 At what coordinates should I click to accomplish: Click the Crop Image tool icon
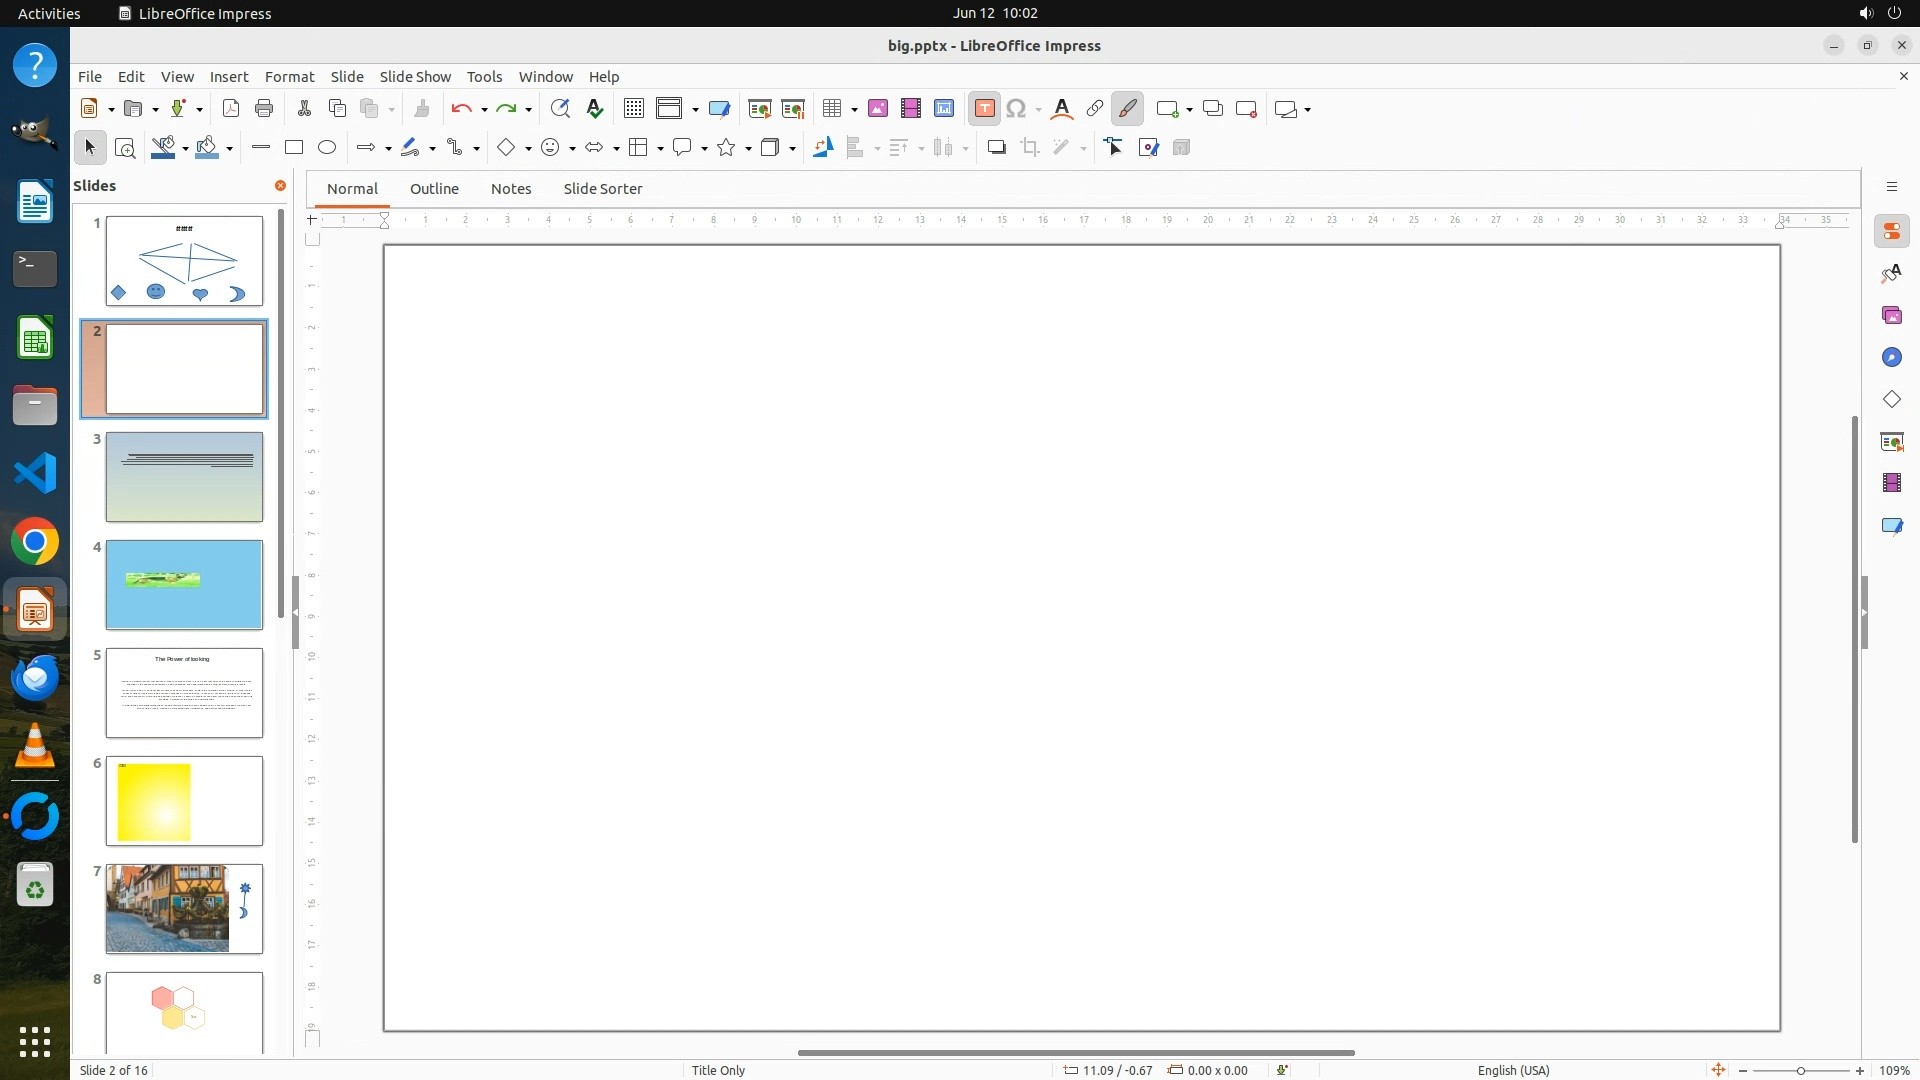point(1030,148)
